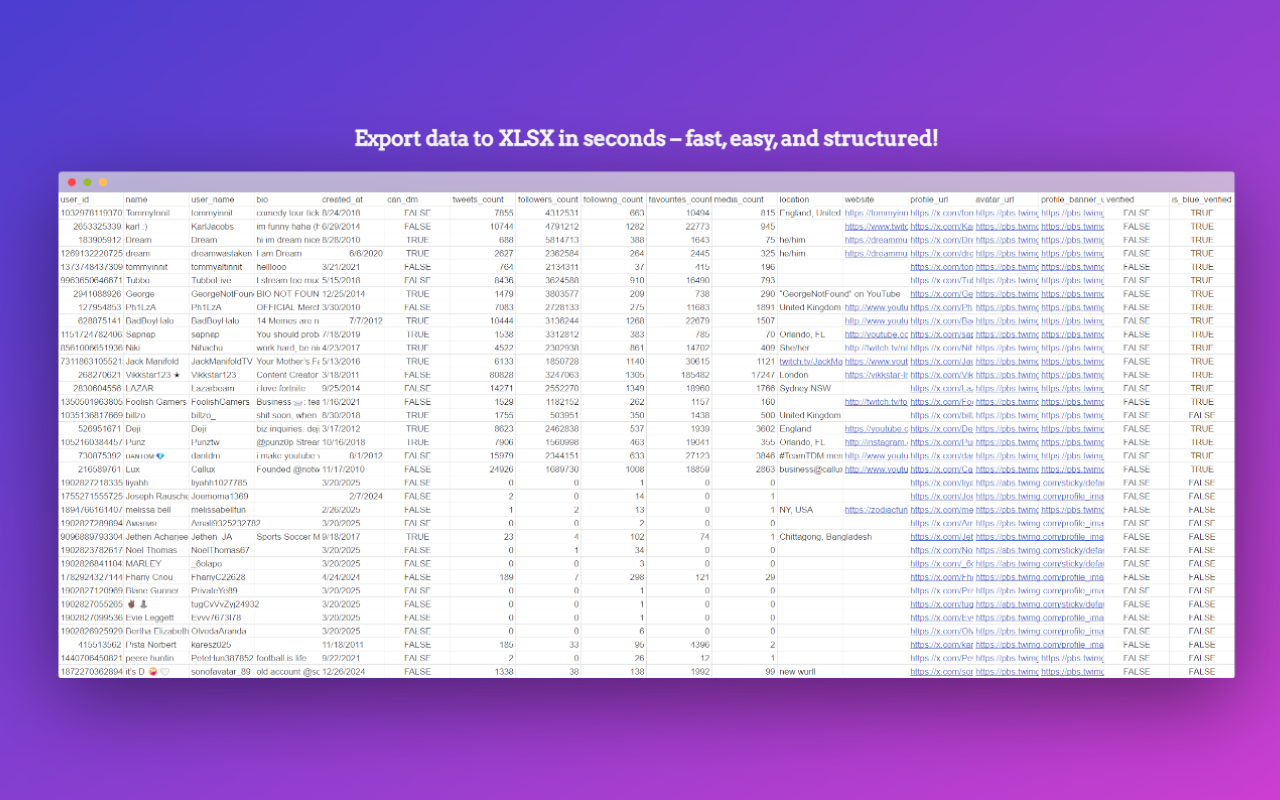The height and width of the screenshot is (800, 1280).
Task: Select the location cell "GeorgeNotFound" on YouTube
Action: (810, 294)
